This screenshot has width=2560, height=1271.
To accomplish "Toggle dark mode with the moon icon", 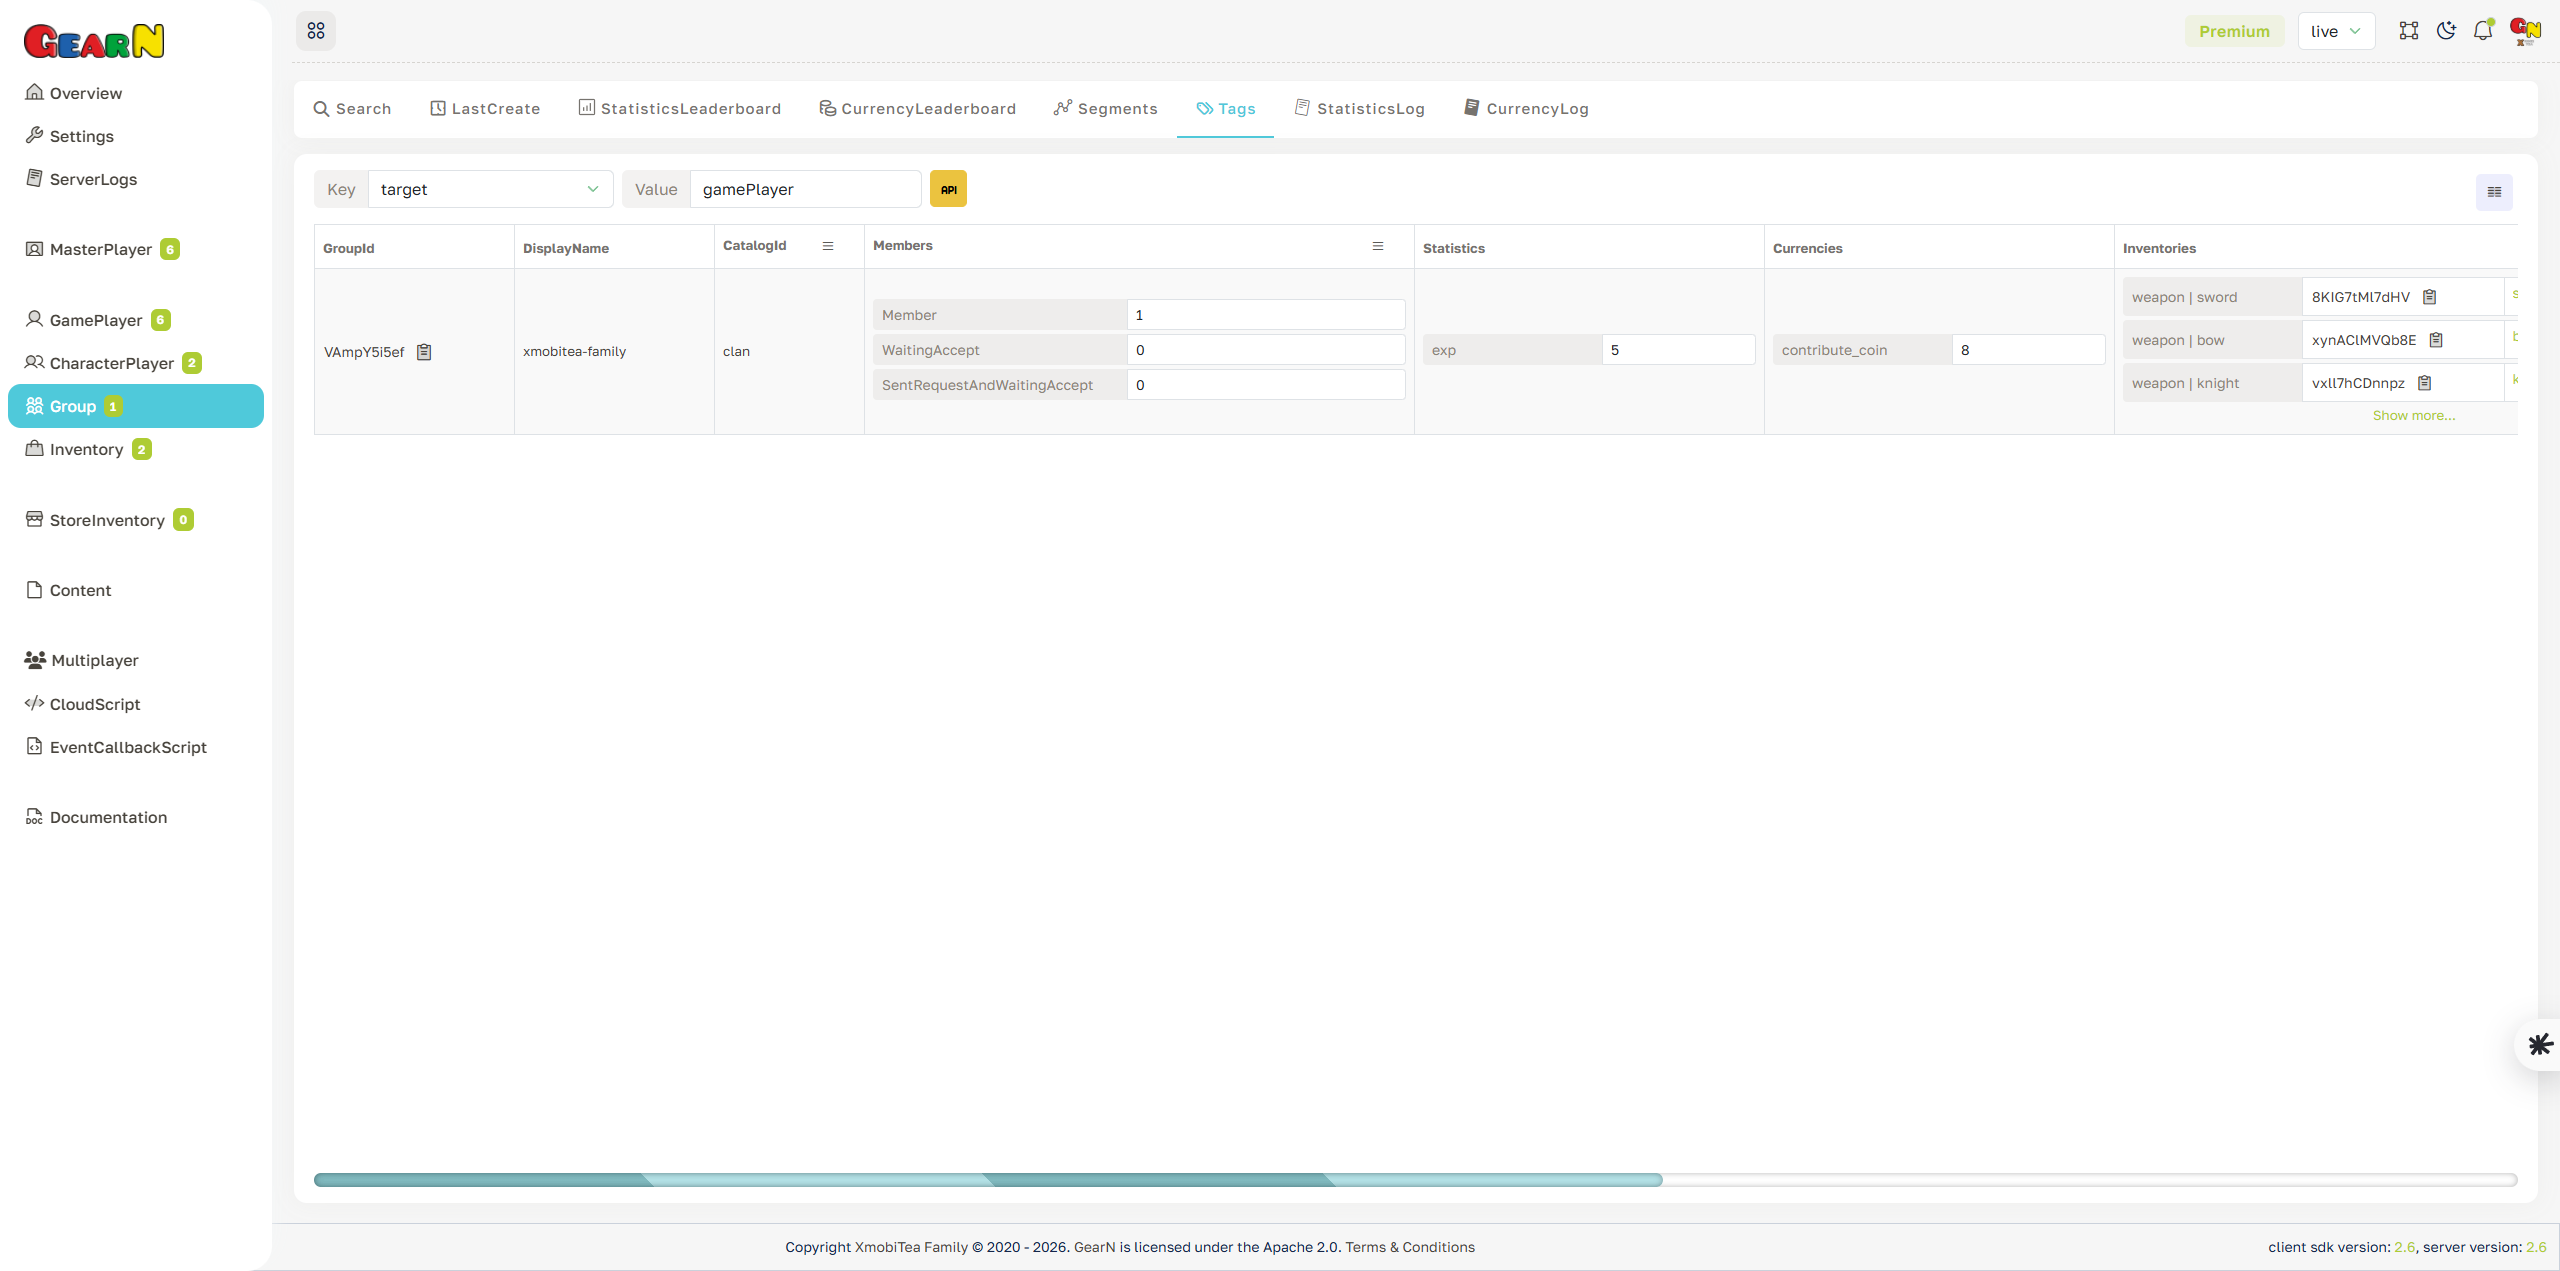I will pyautogui.click(x=2446, y=30).
